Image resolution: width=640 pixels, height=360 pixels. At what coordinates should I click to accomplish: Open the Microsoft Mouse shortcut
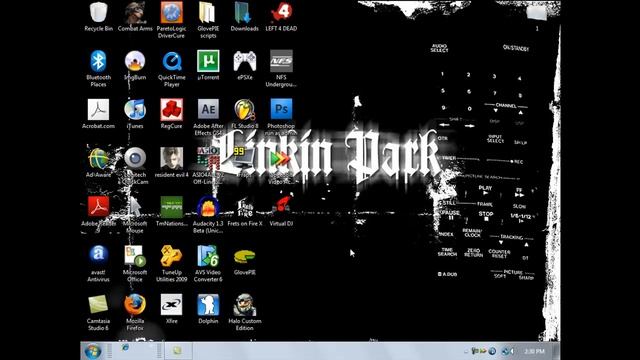tap(135, 214)
